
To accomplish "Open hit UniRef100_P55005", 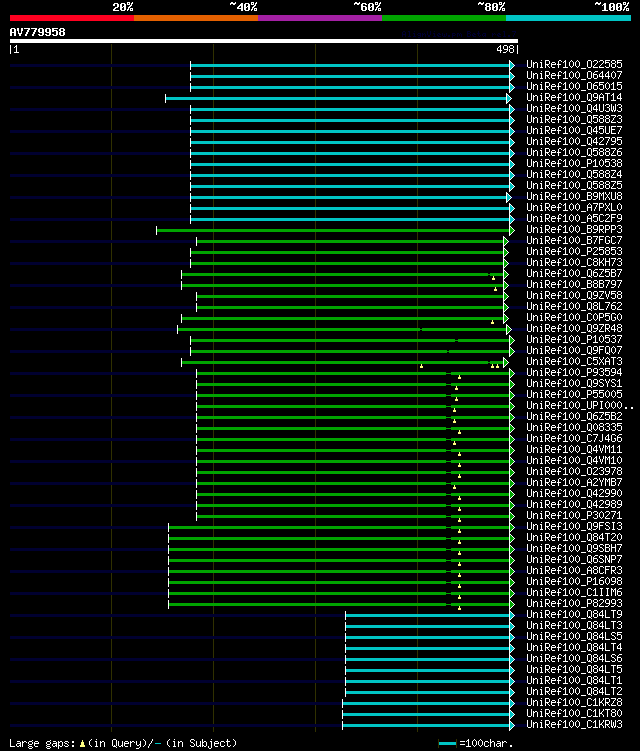I will point(574,395).
